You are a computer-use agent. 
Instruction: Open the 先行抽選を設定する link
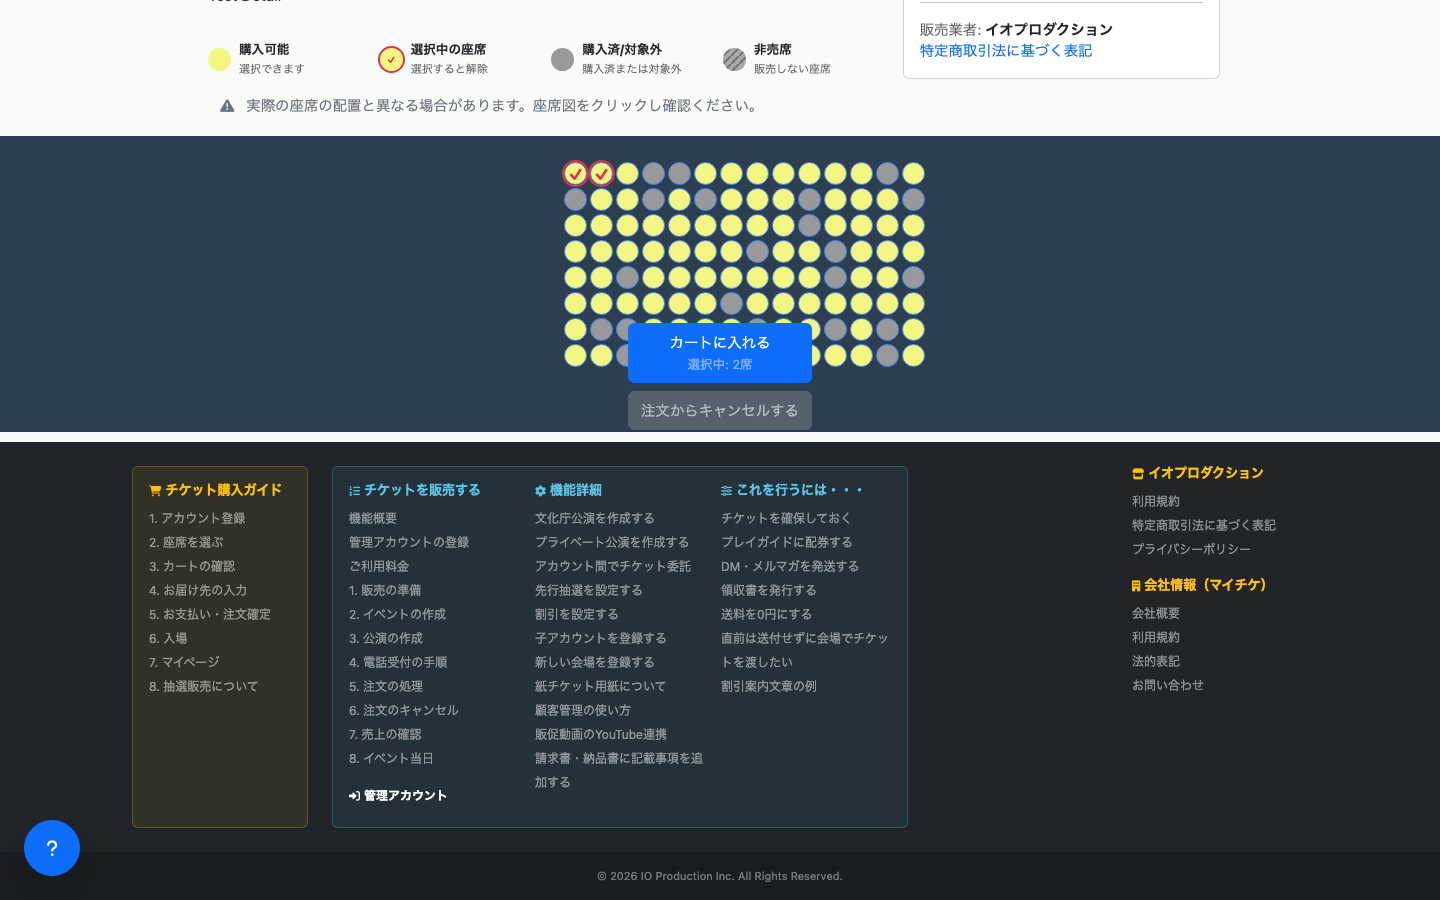589,590
